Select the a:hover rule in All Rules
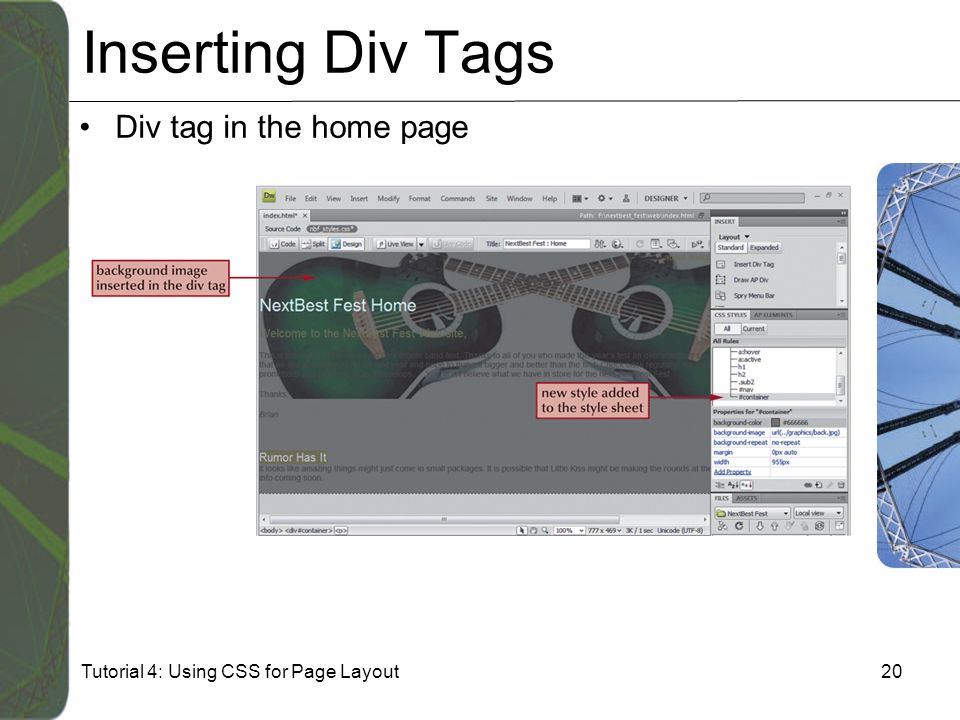This screenshot has height=720, width=960. tap(749, 352)
